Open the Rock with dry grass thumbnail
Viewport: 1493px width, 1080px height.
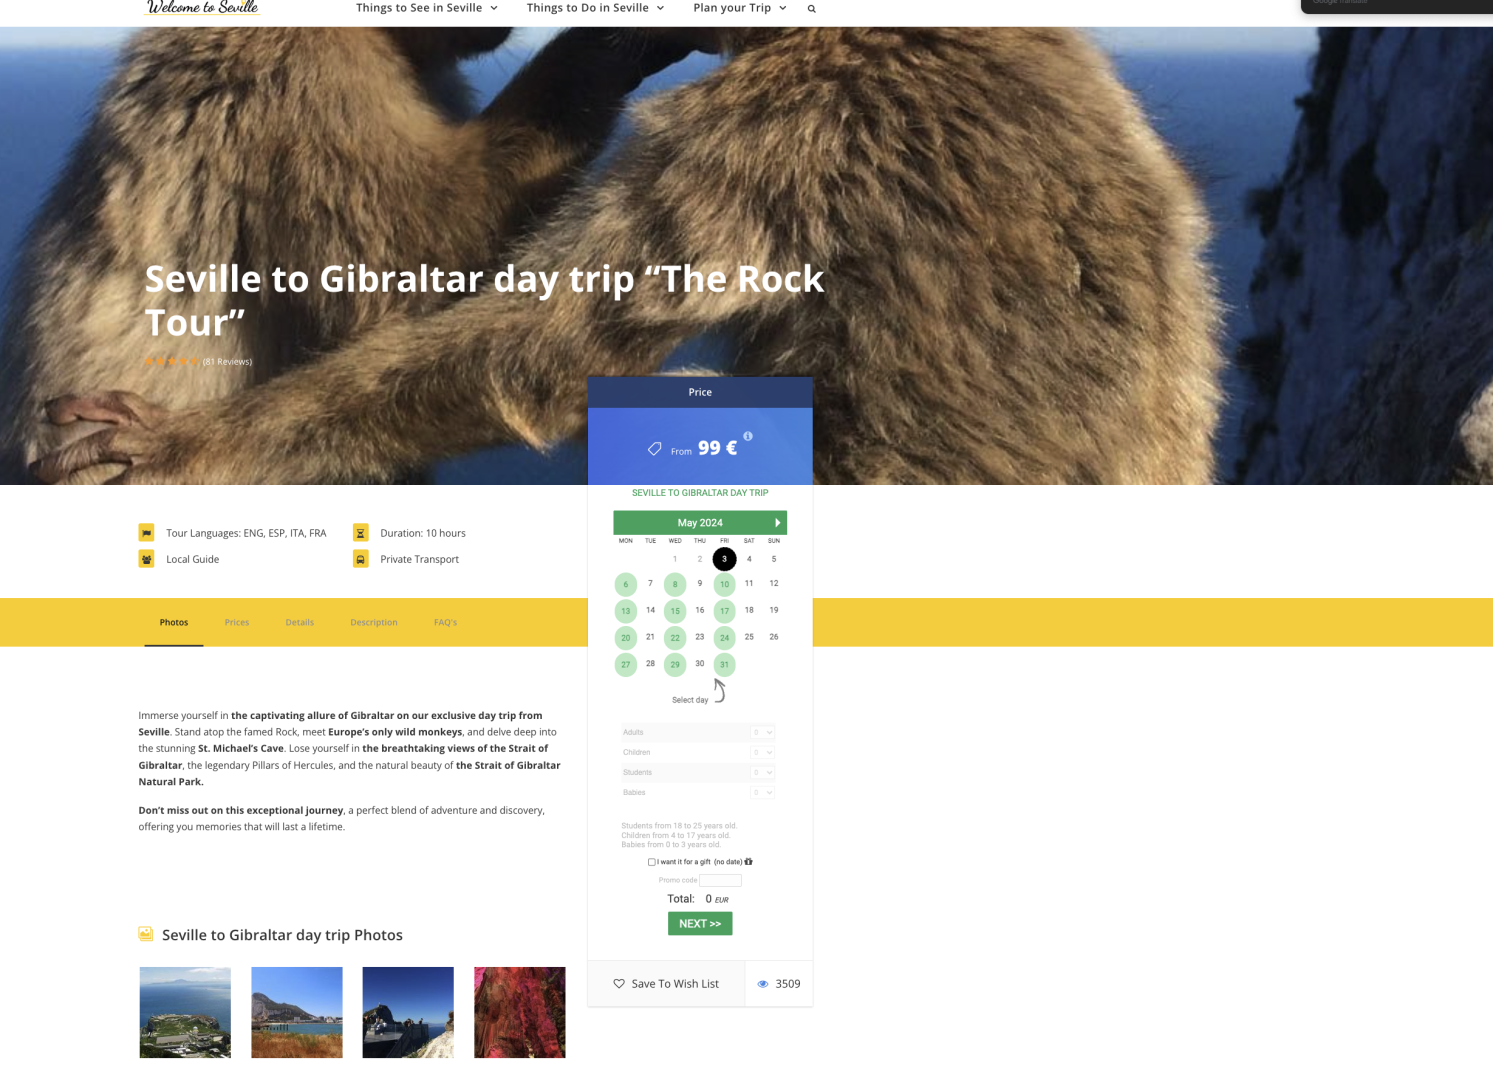pyautogui.click(x=297, y=1012)
